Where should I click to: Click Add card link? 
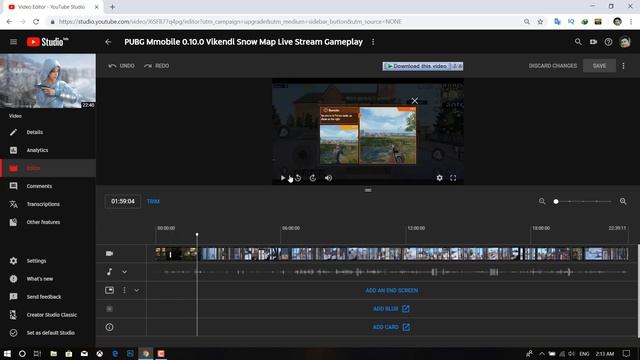point(391,327)
